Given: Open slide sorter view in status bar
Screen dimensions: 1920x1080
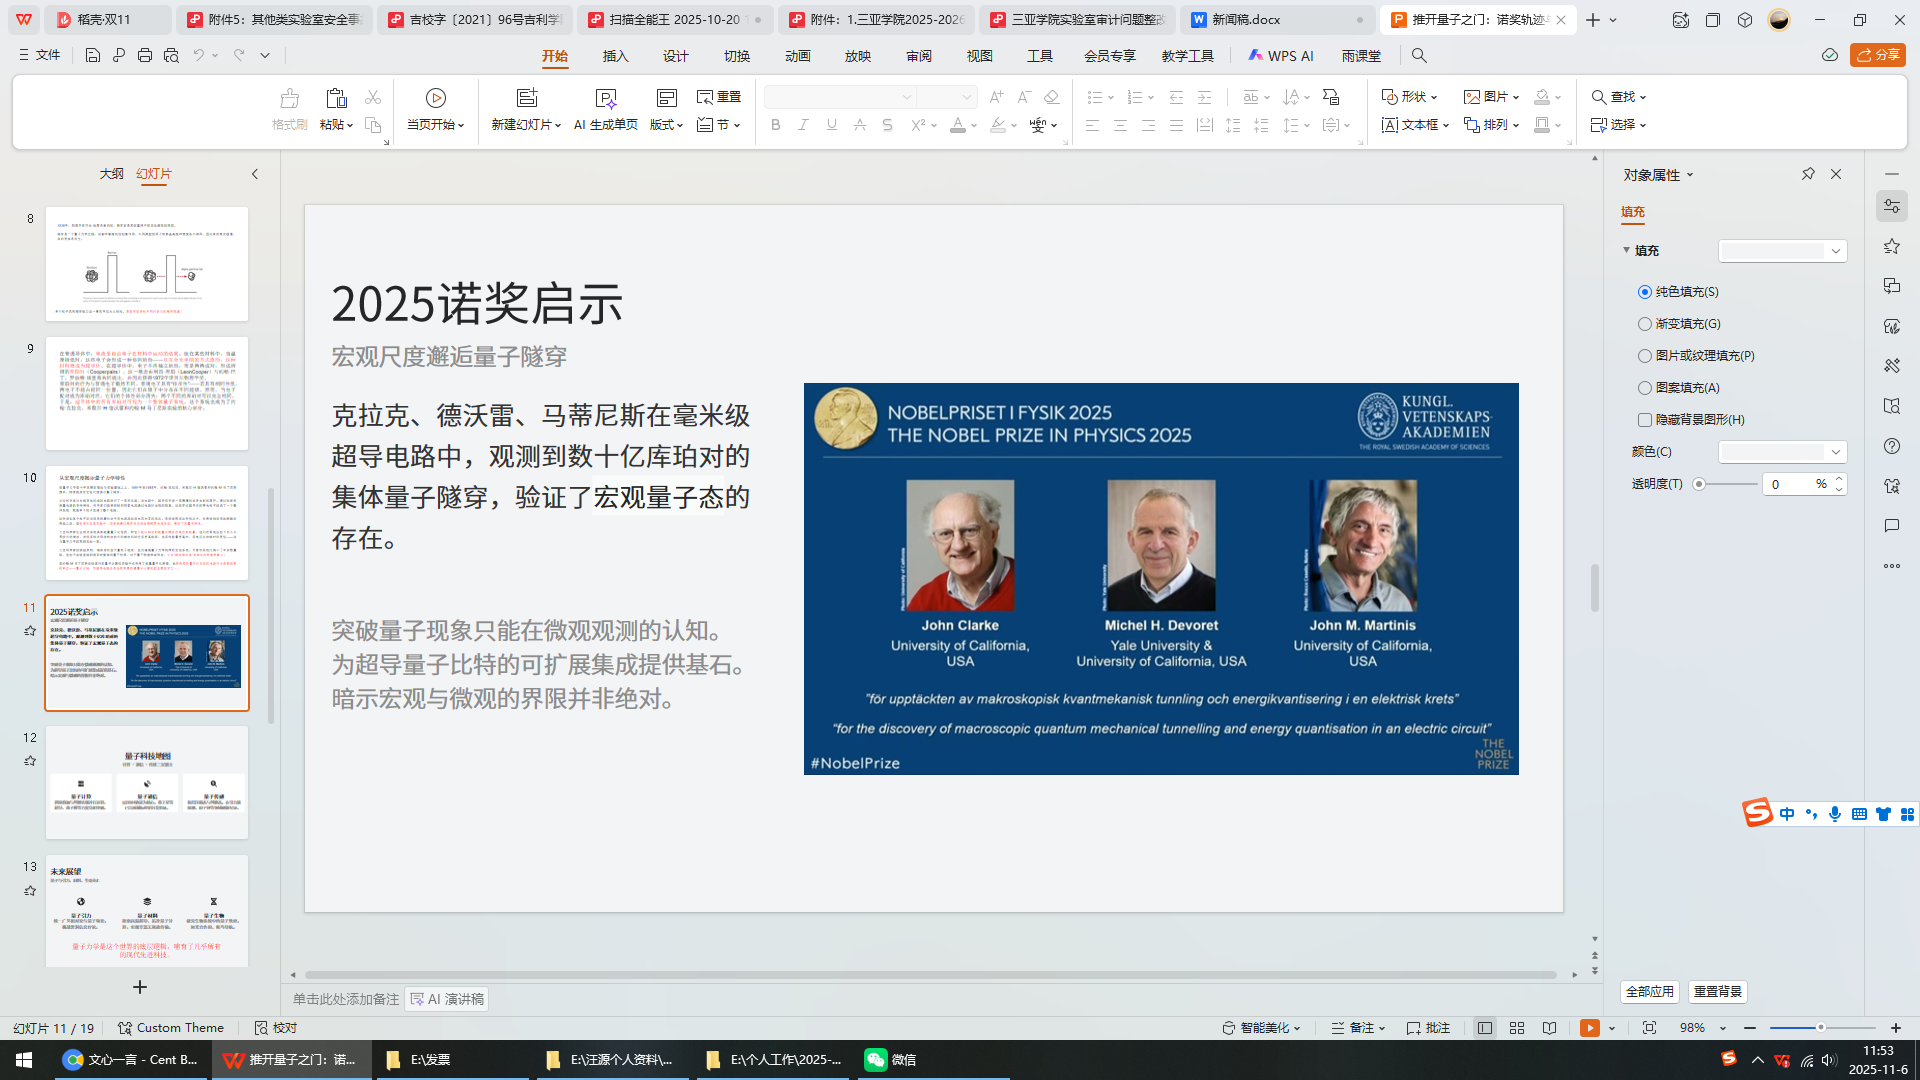Looking at the screenshot, I should coord(1516,1028).
